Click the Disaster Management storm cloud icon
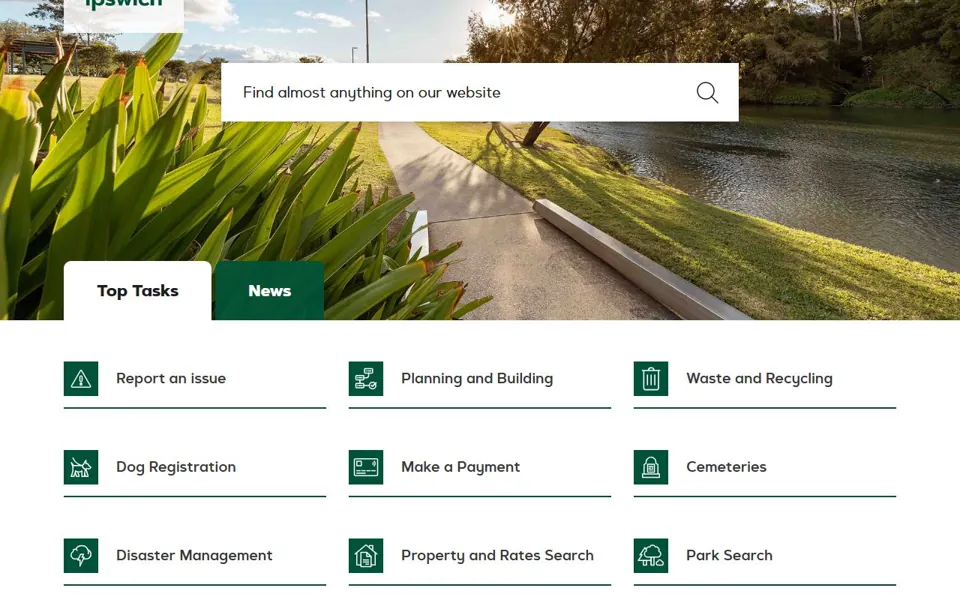The height and width of the screenshot is (600, 960). (81, 555)
